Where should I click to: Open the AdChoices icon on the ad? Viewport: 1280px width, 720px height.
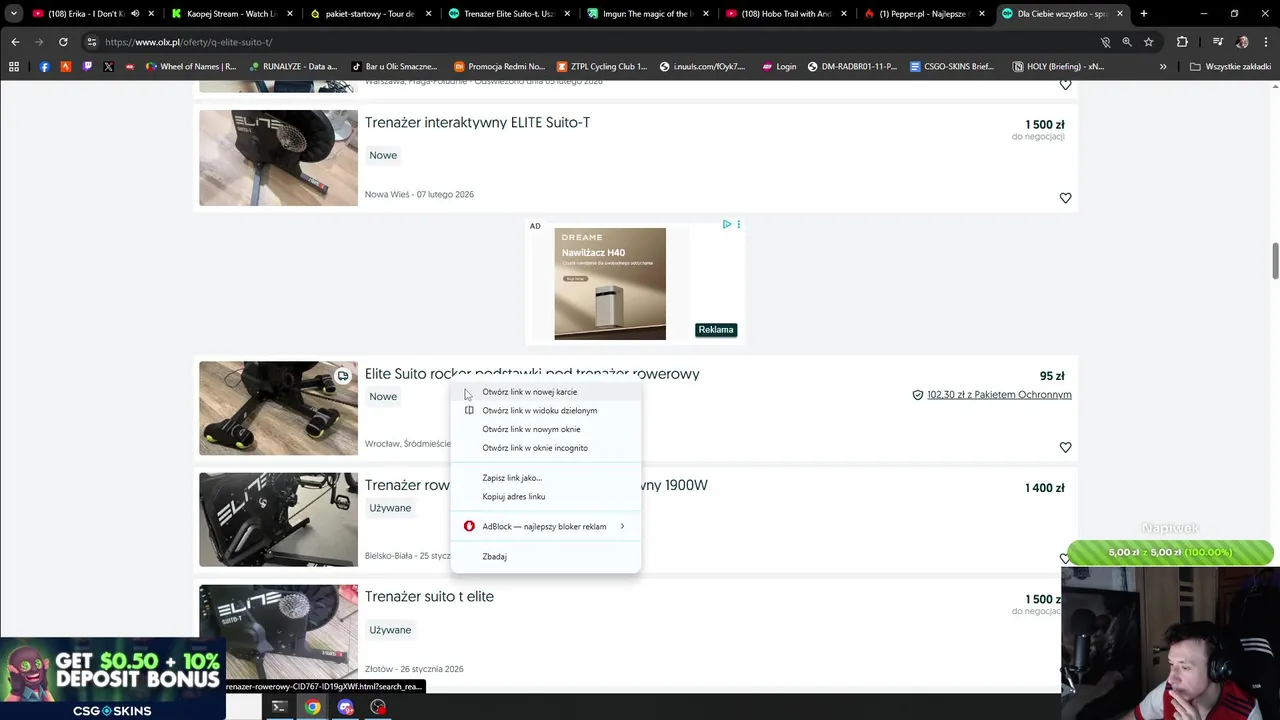click(727, 224)
